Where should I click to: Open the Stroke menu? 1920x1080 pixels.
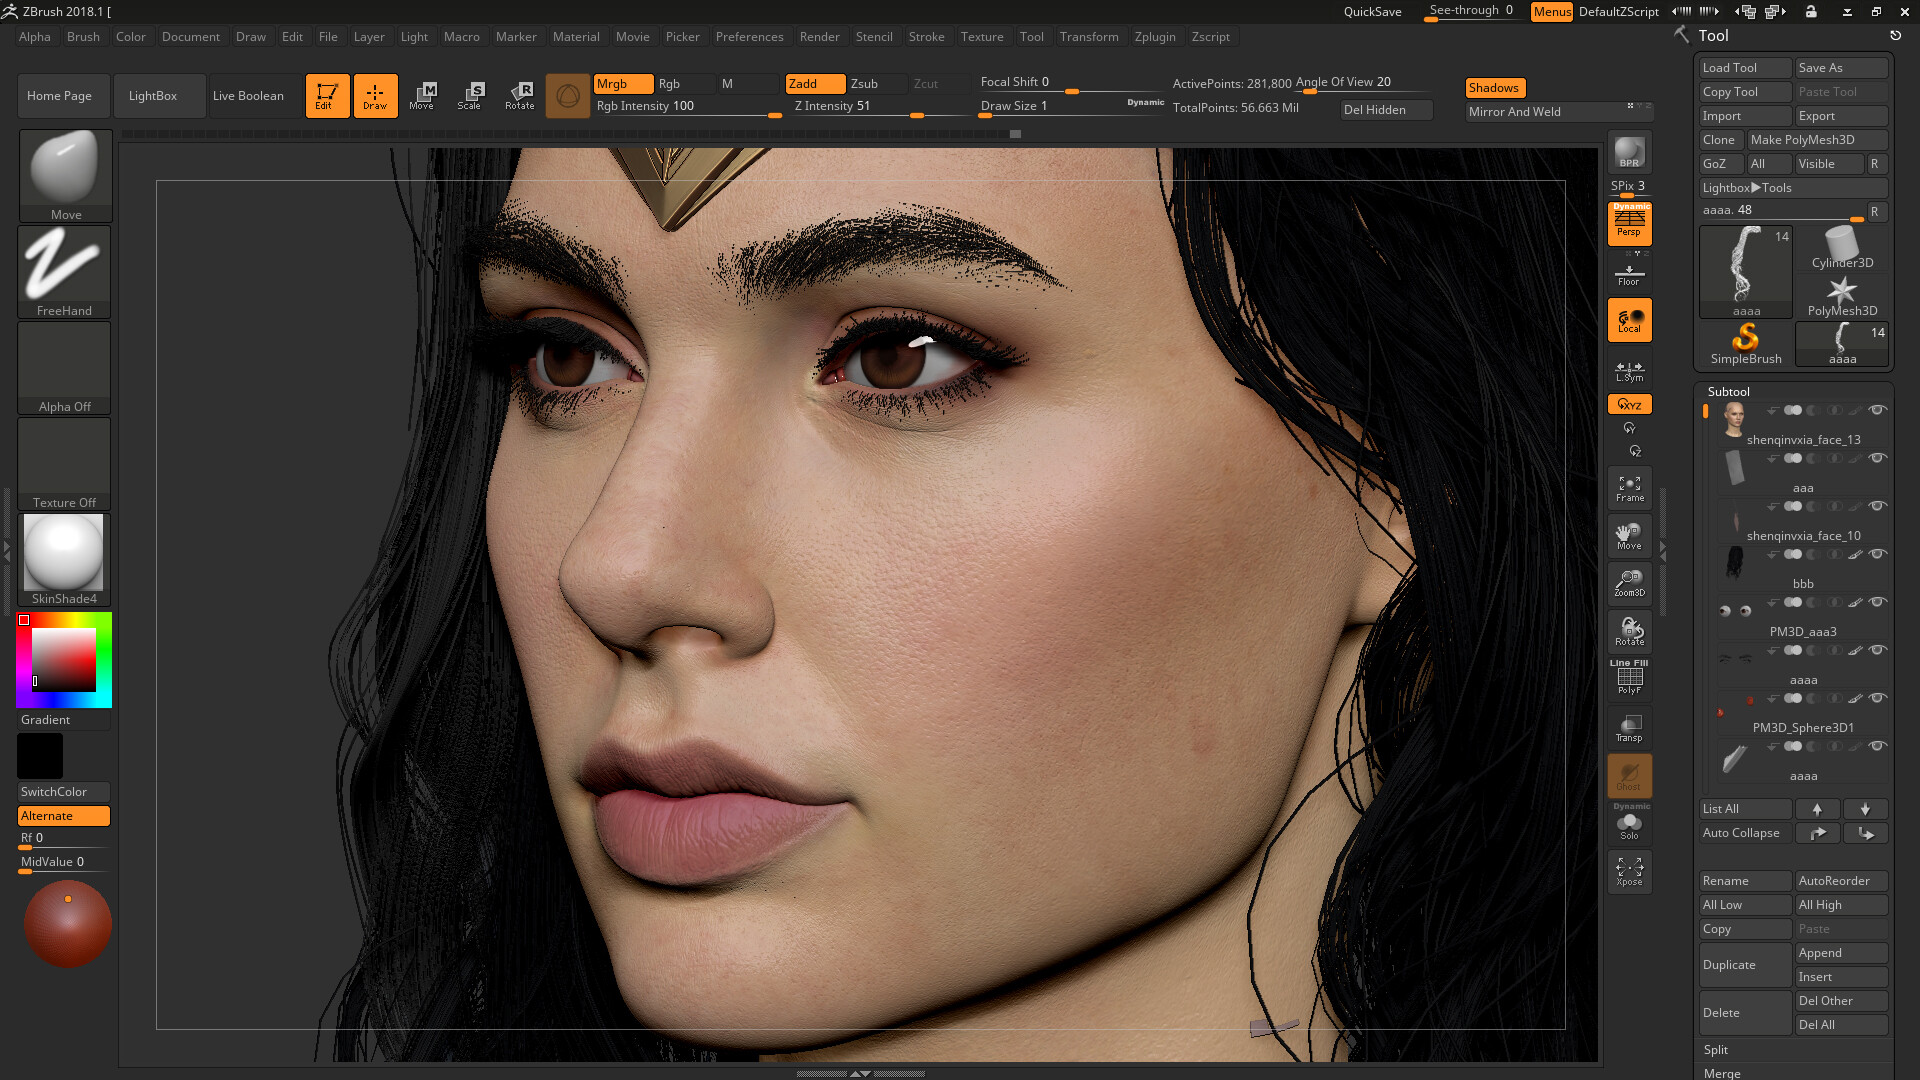(x=926, y=37)
